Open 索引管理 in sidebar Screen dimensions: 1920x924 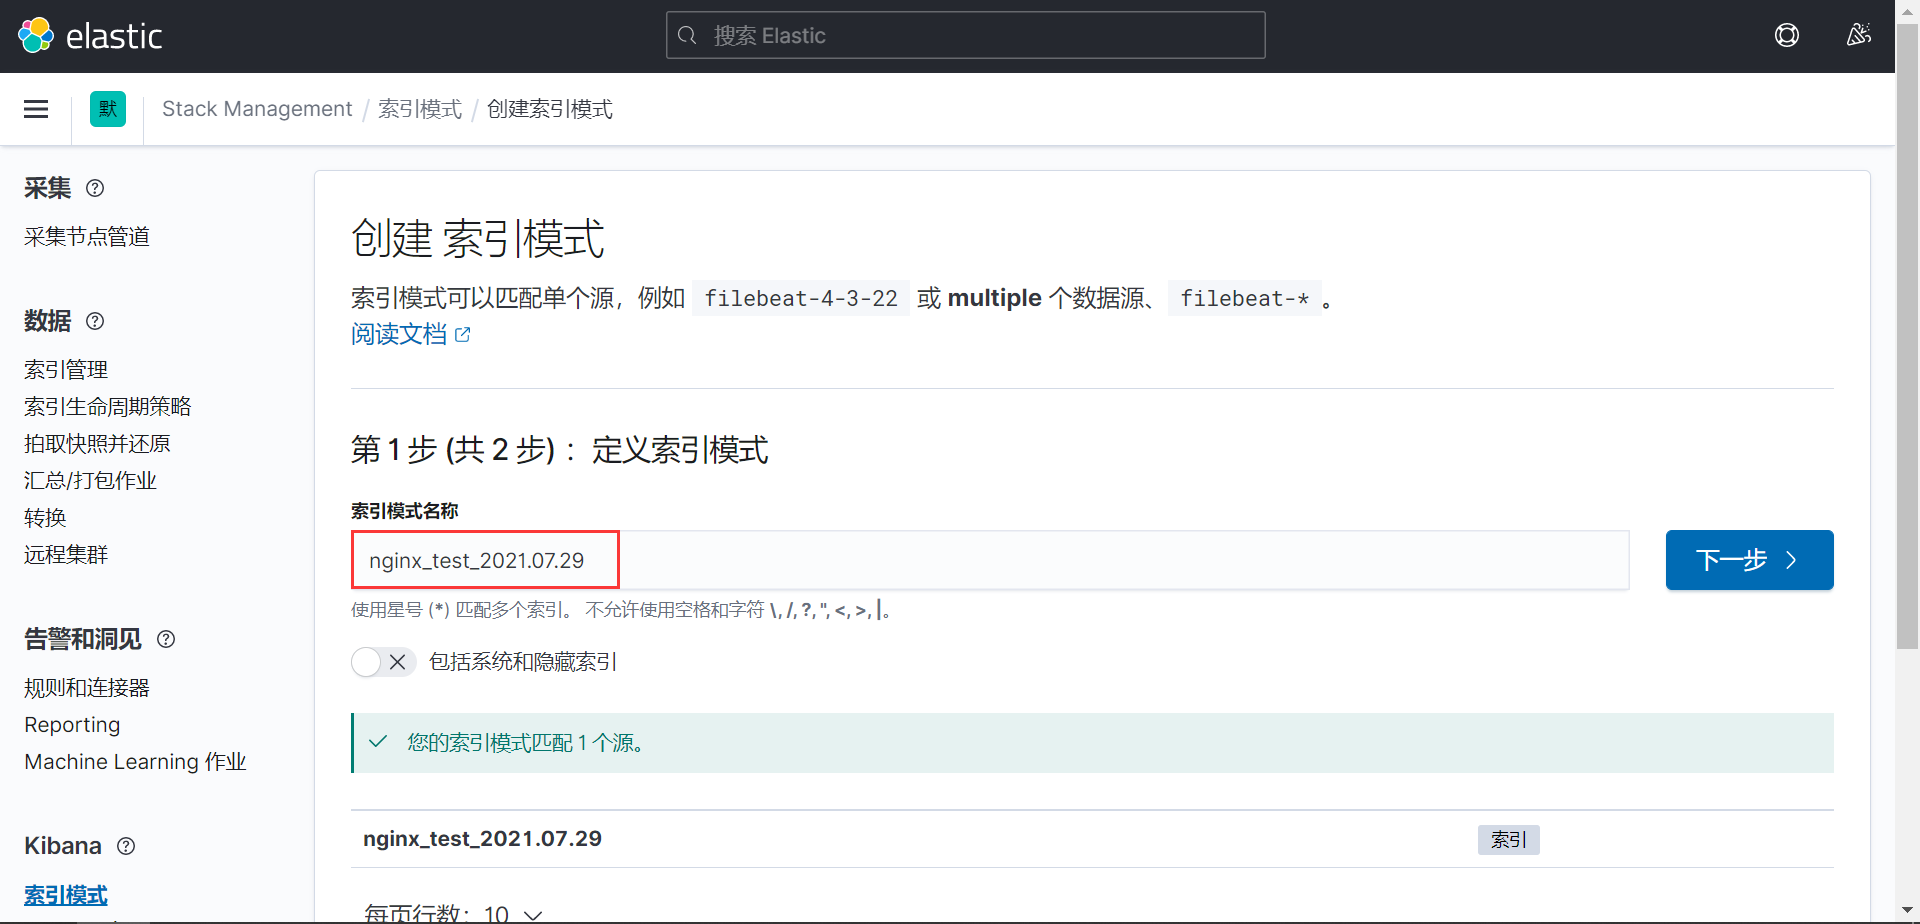pyautogui.click(x=66, y=370)
